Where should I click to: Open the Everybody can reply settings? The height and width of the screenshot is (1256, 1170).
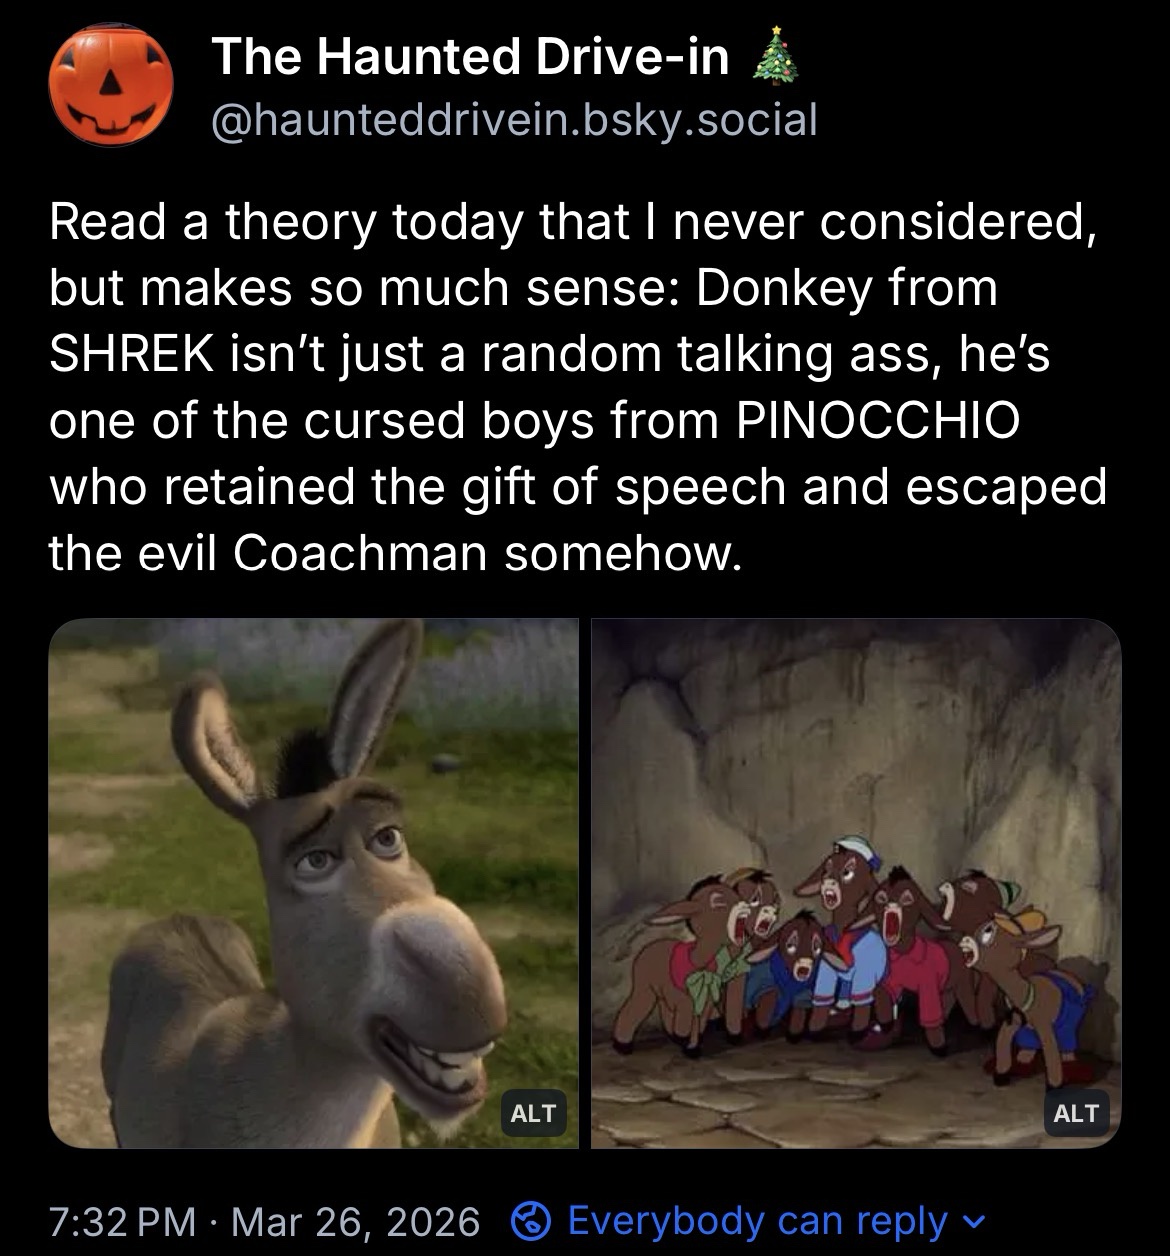point(756,1221)
